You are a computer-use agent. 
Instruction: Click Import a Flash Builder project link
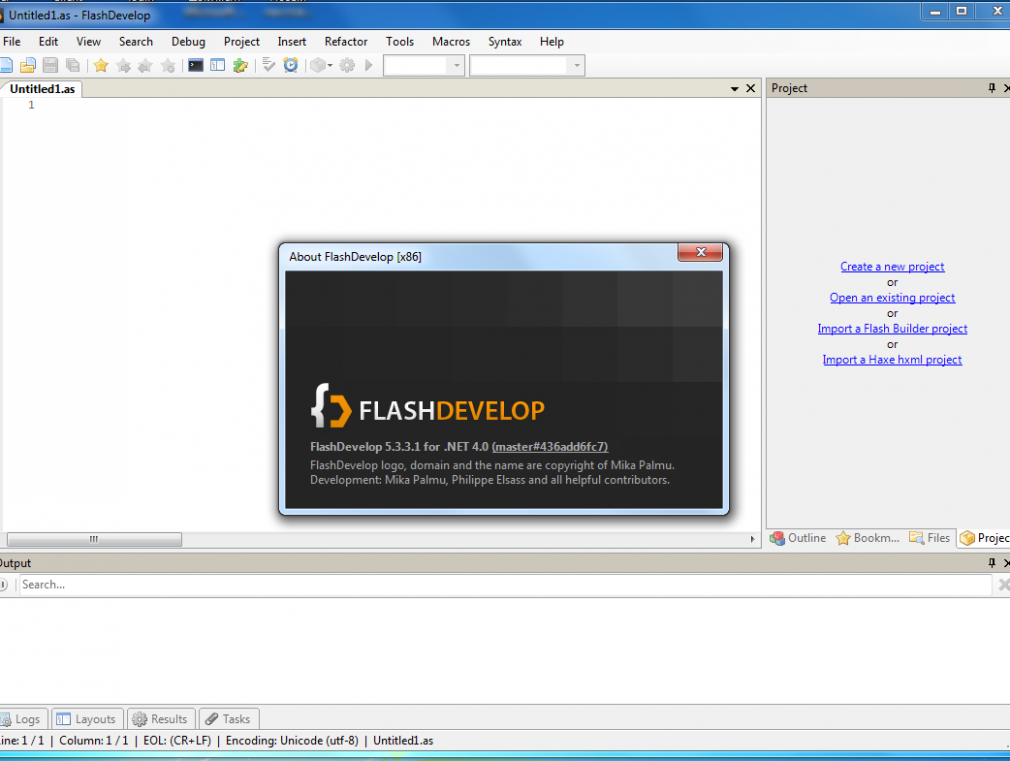tap(892, 329)
